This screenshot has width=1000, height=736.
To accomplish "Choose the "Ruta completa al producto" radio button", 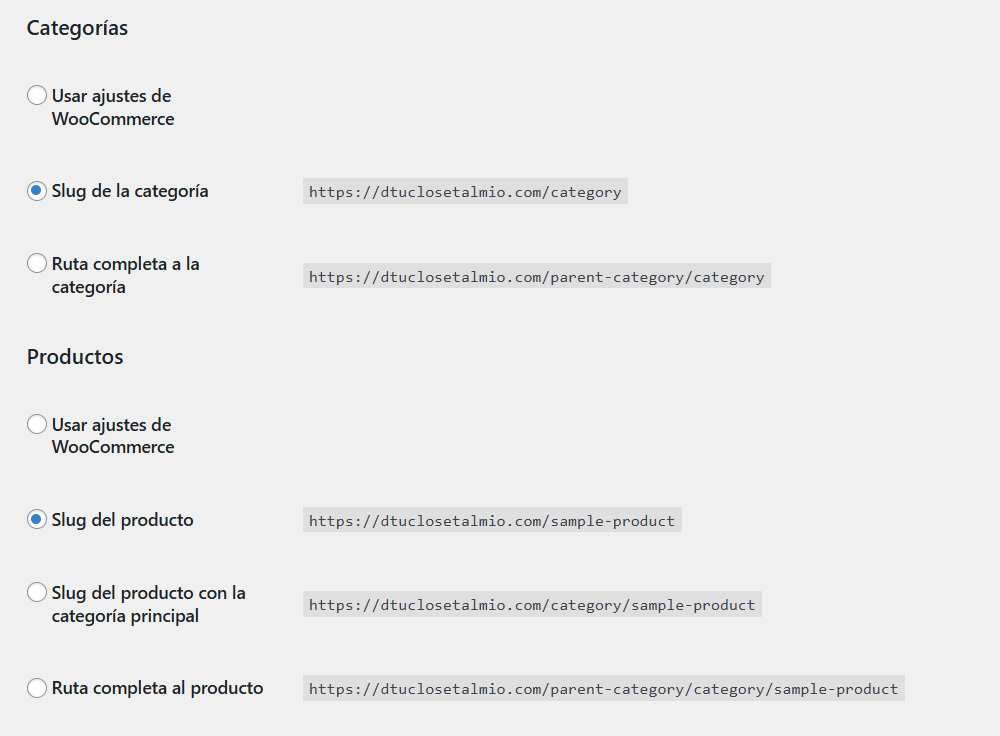I will coord(37,688).
